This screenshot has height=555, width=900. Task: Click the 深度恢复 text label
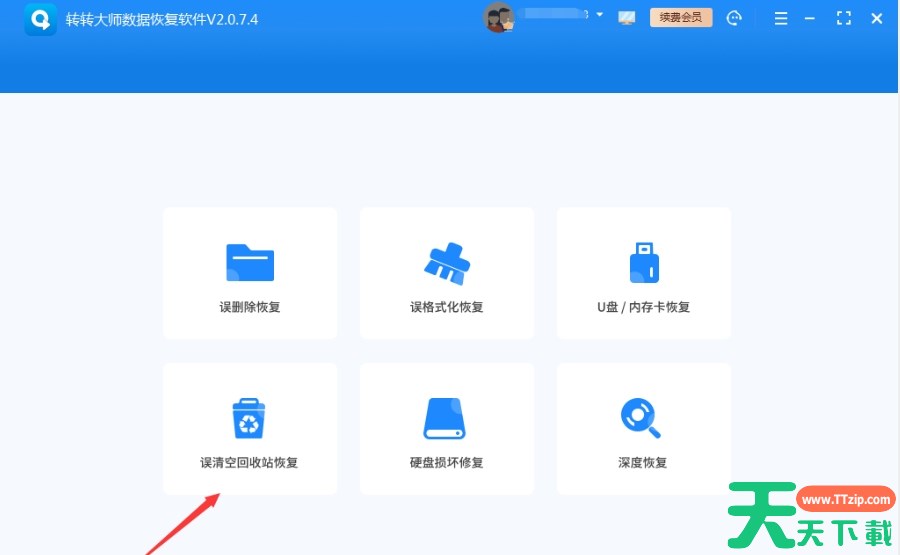point(642,463)
